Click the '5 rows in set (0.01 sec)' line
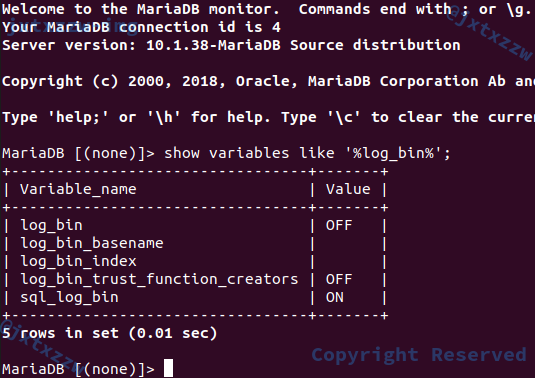 pyautogui.click(x=110, y=333)
